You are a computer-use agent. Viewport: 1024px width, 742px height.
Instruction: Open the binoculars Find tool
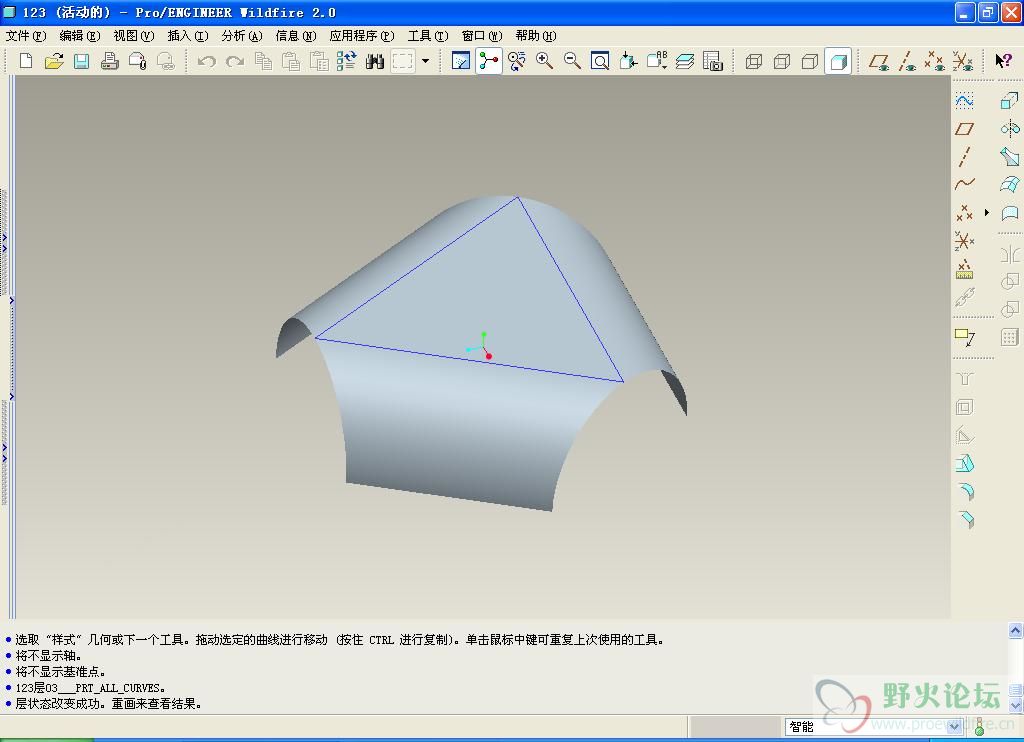(375, 61)
